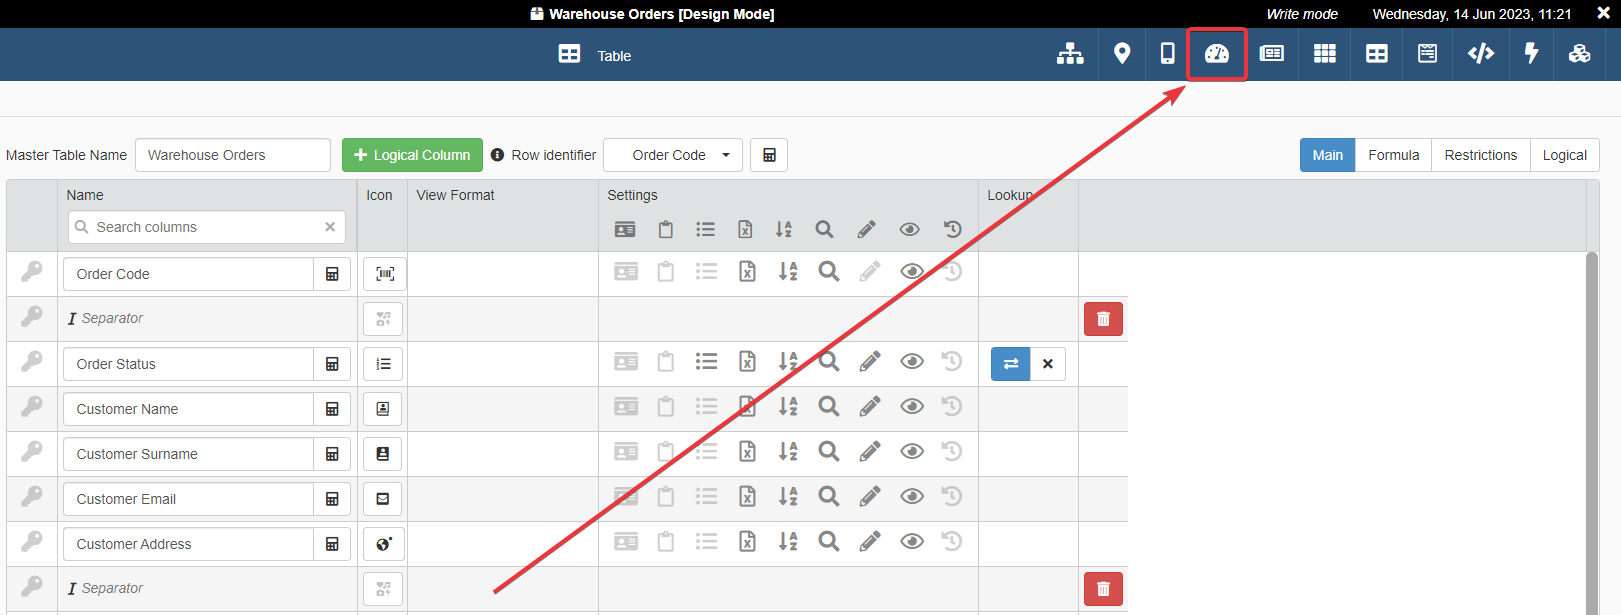Open the code editor icon
Image resolution: width=1621 pixels, height=615 pixels.
pos(1480,54)
